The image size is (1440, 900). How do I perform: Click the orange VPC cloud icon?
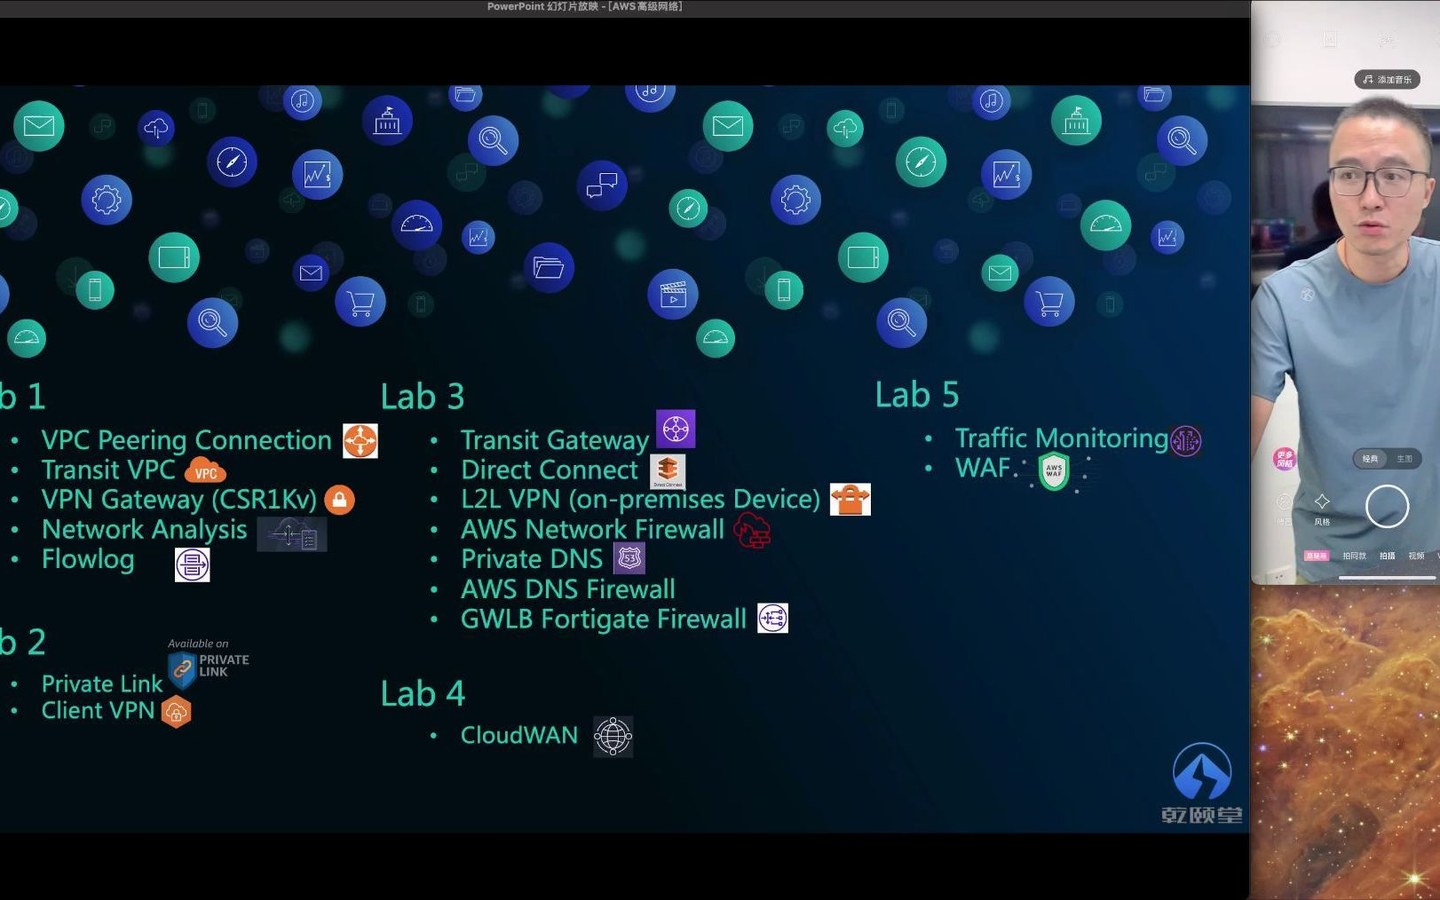(x=205, y=471)
